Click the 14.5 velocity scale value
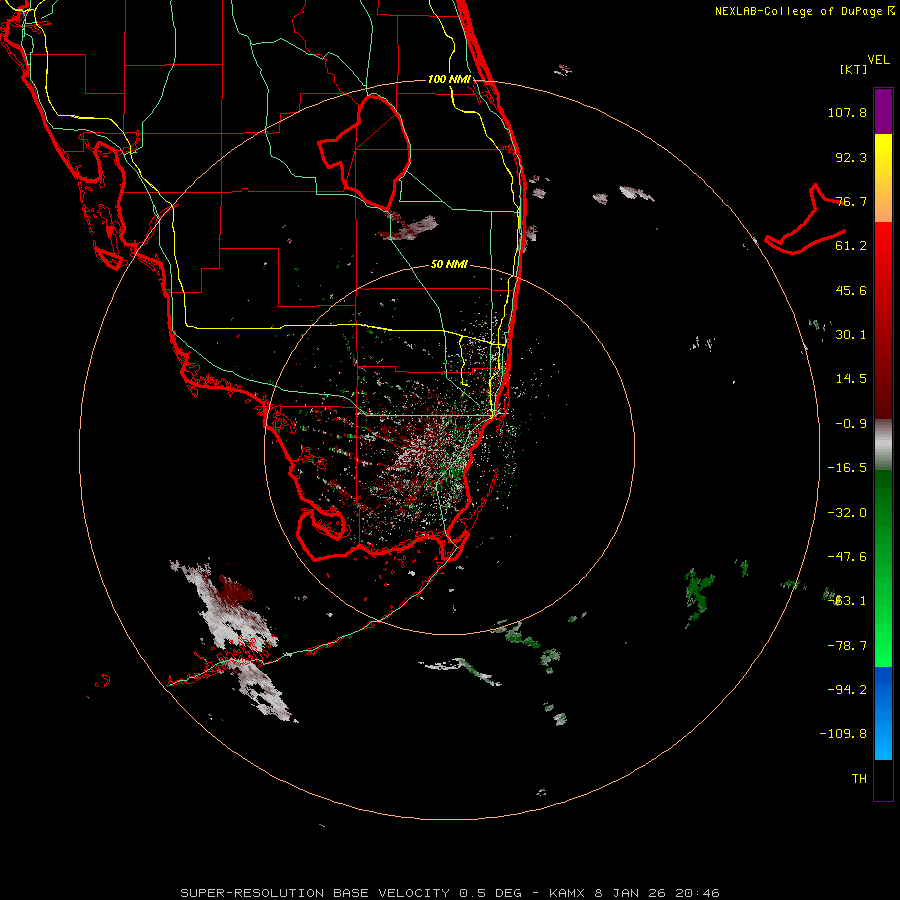 (851, 379)
